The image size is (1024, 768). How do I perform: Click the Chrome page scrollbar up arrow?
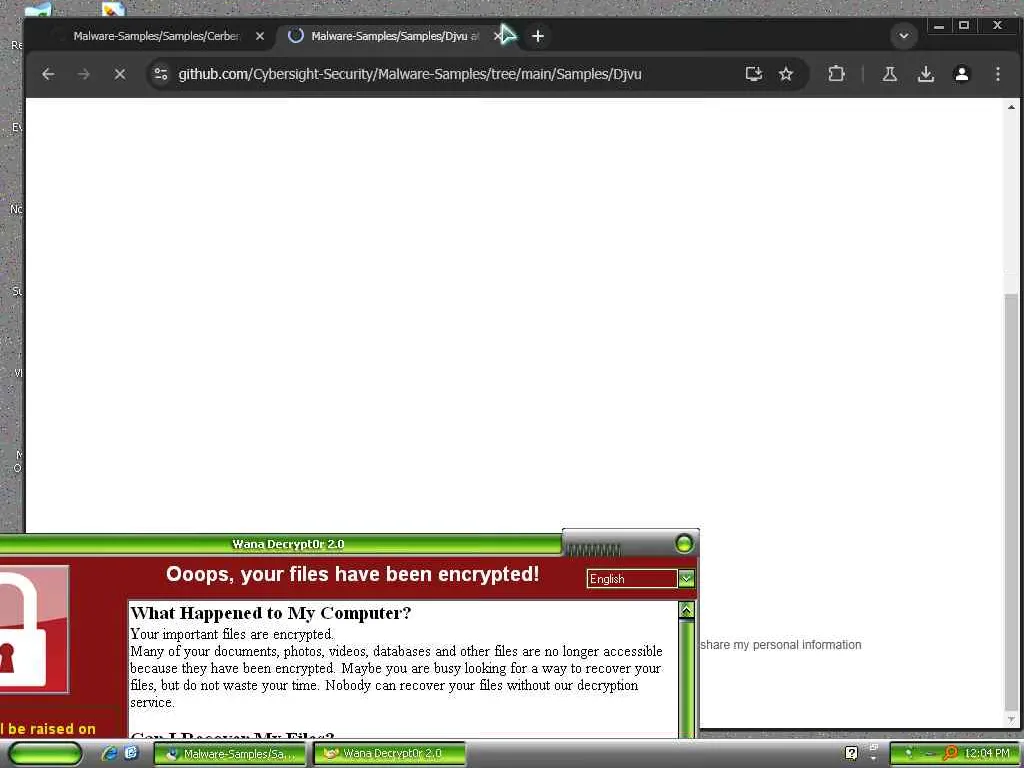(1011, 107)
